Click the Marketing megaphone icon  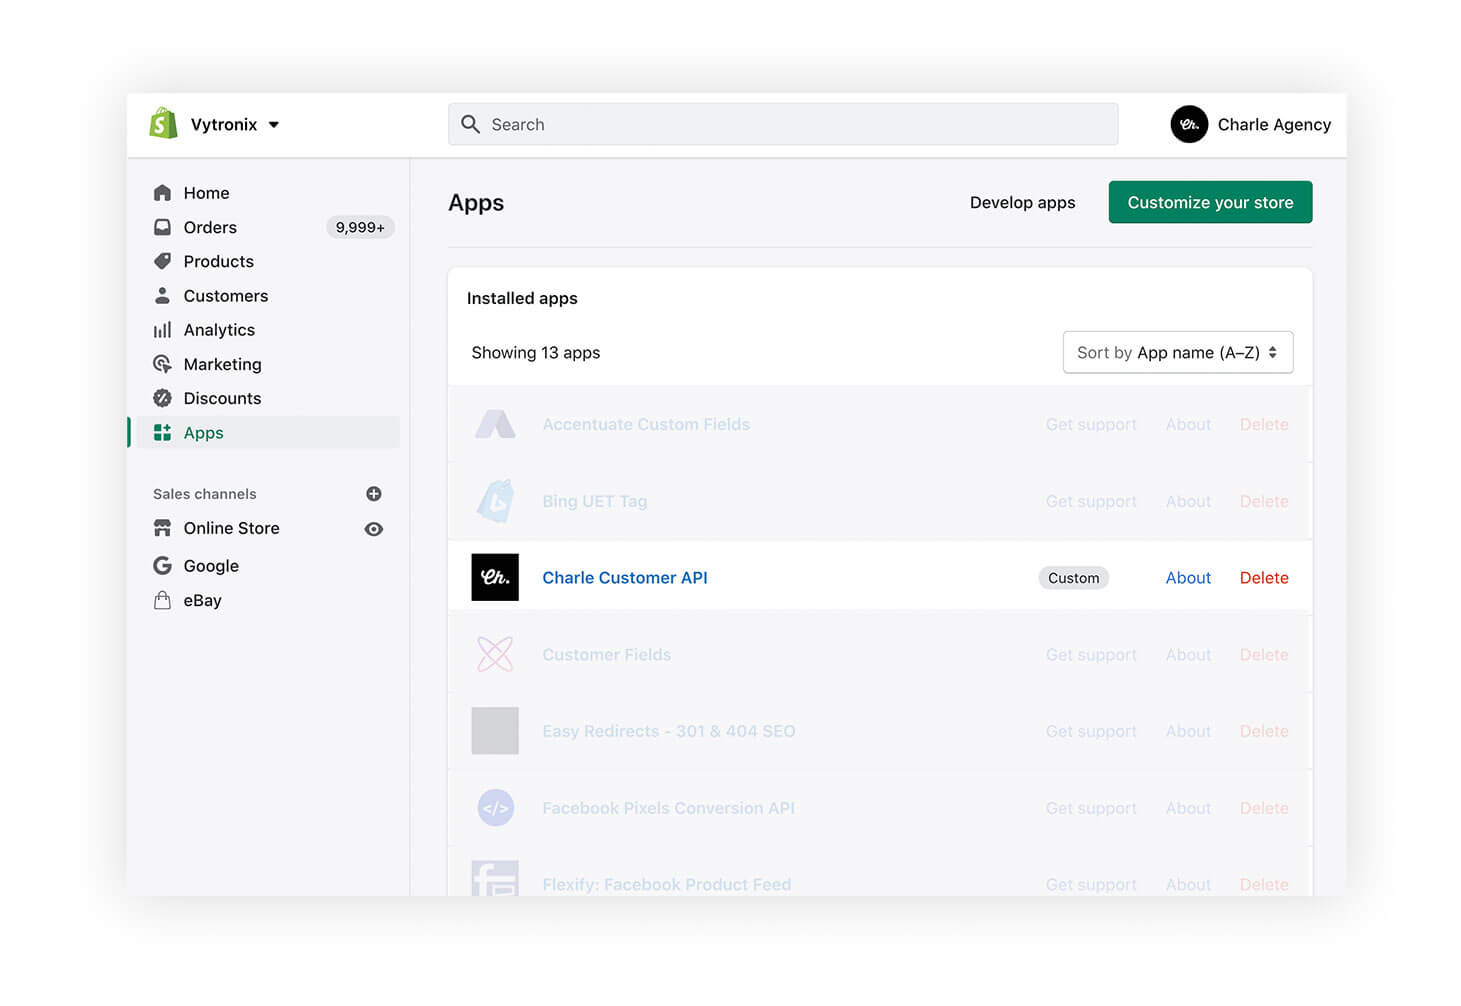tap(163, 364)
